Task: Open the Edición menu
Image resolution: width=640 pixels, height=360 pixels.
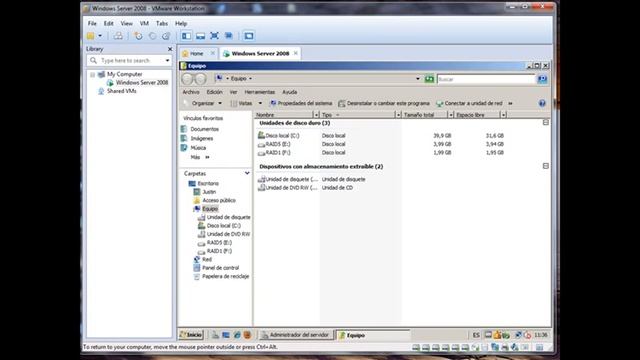Action: click(x=214, y=92)
